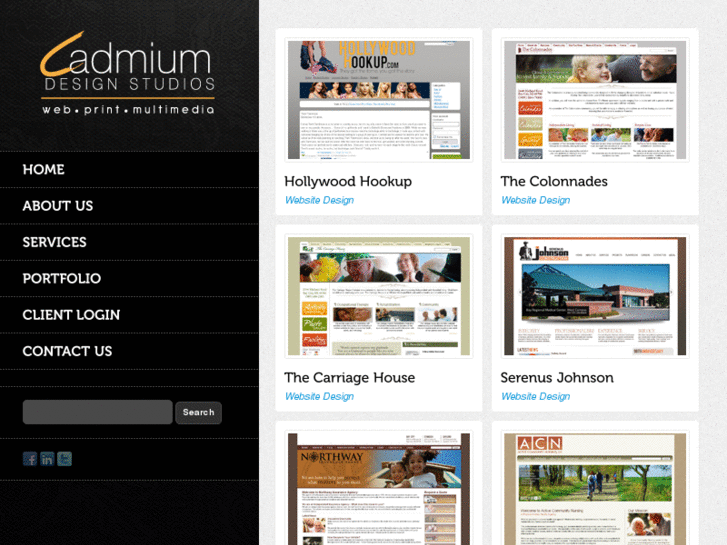Screen dimensions: 727x545
Task: Open the LinkedIn social icon
Action: [47, 459]
